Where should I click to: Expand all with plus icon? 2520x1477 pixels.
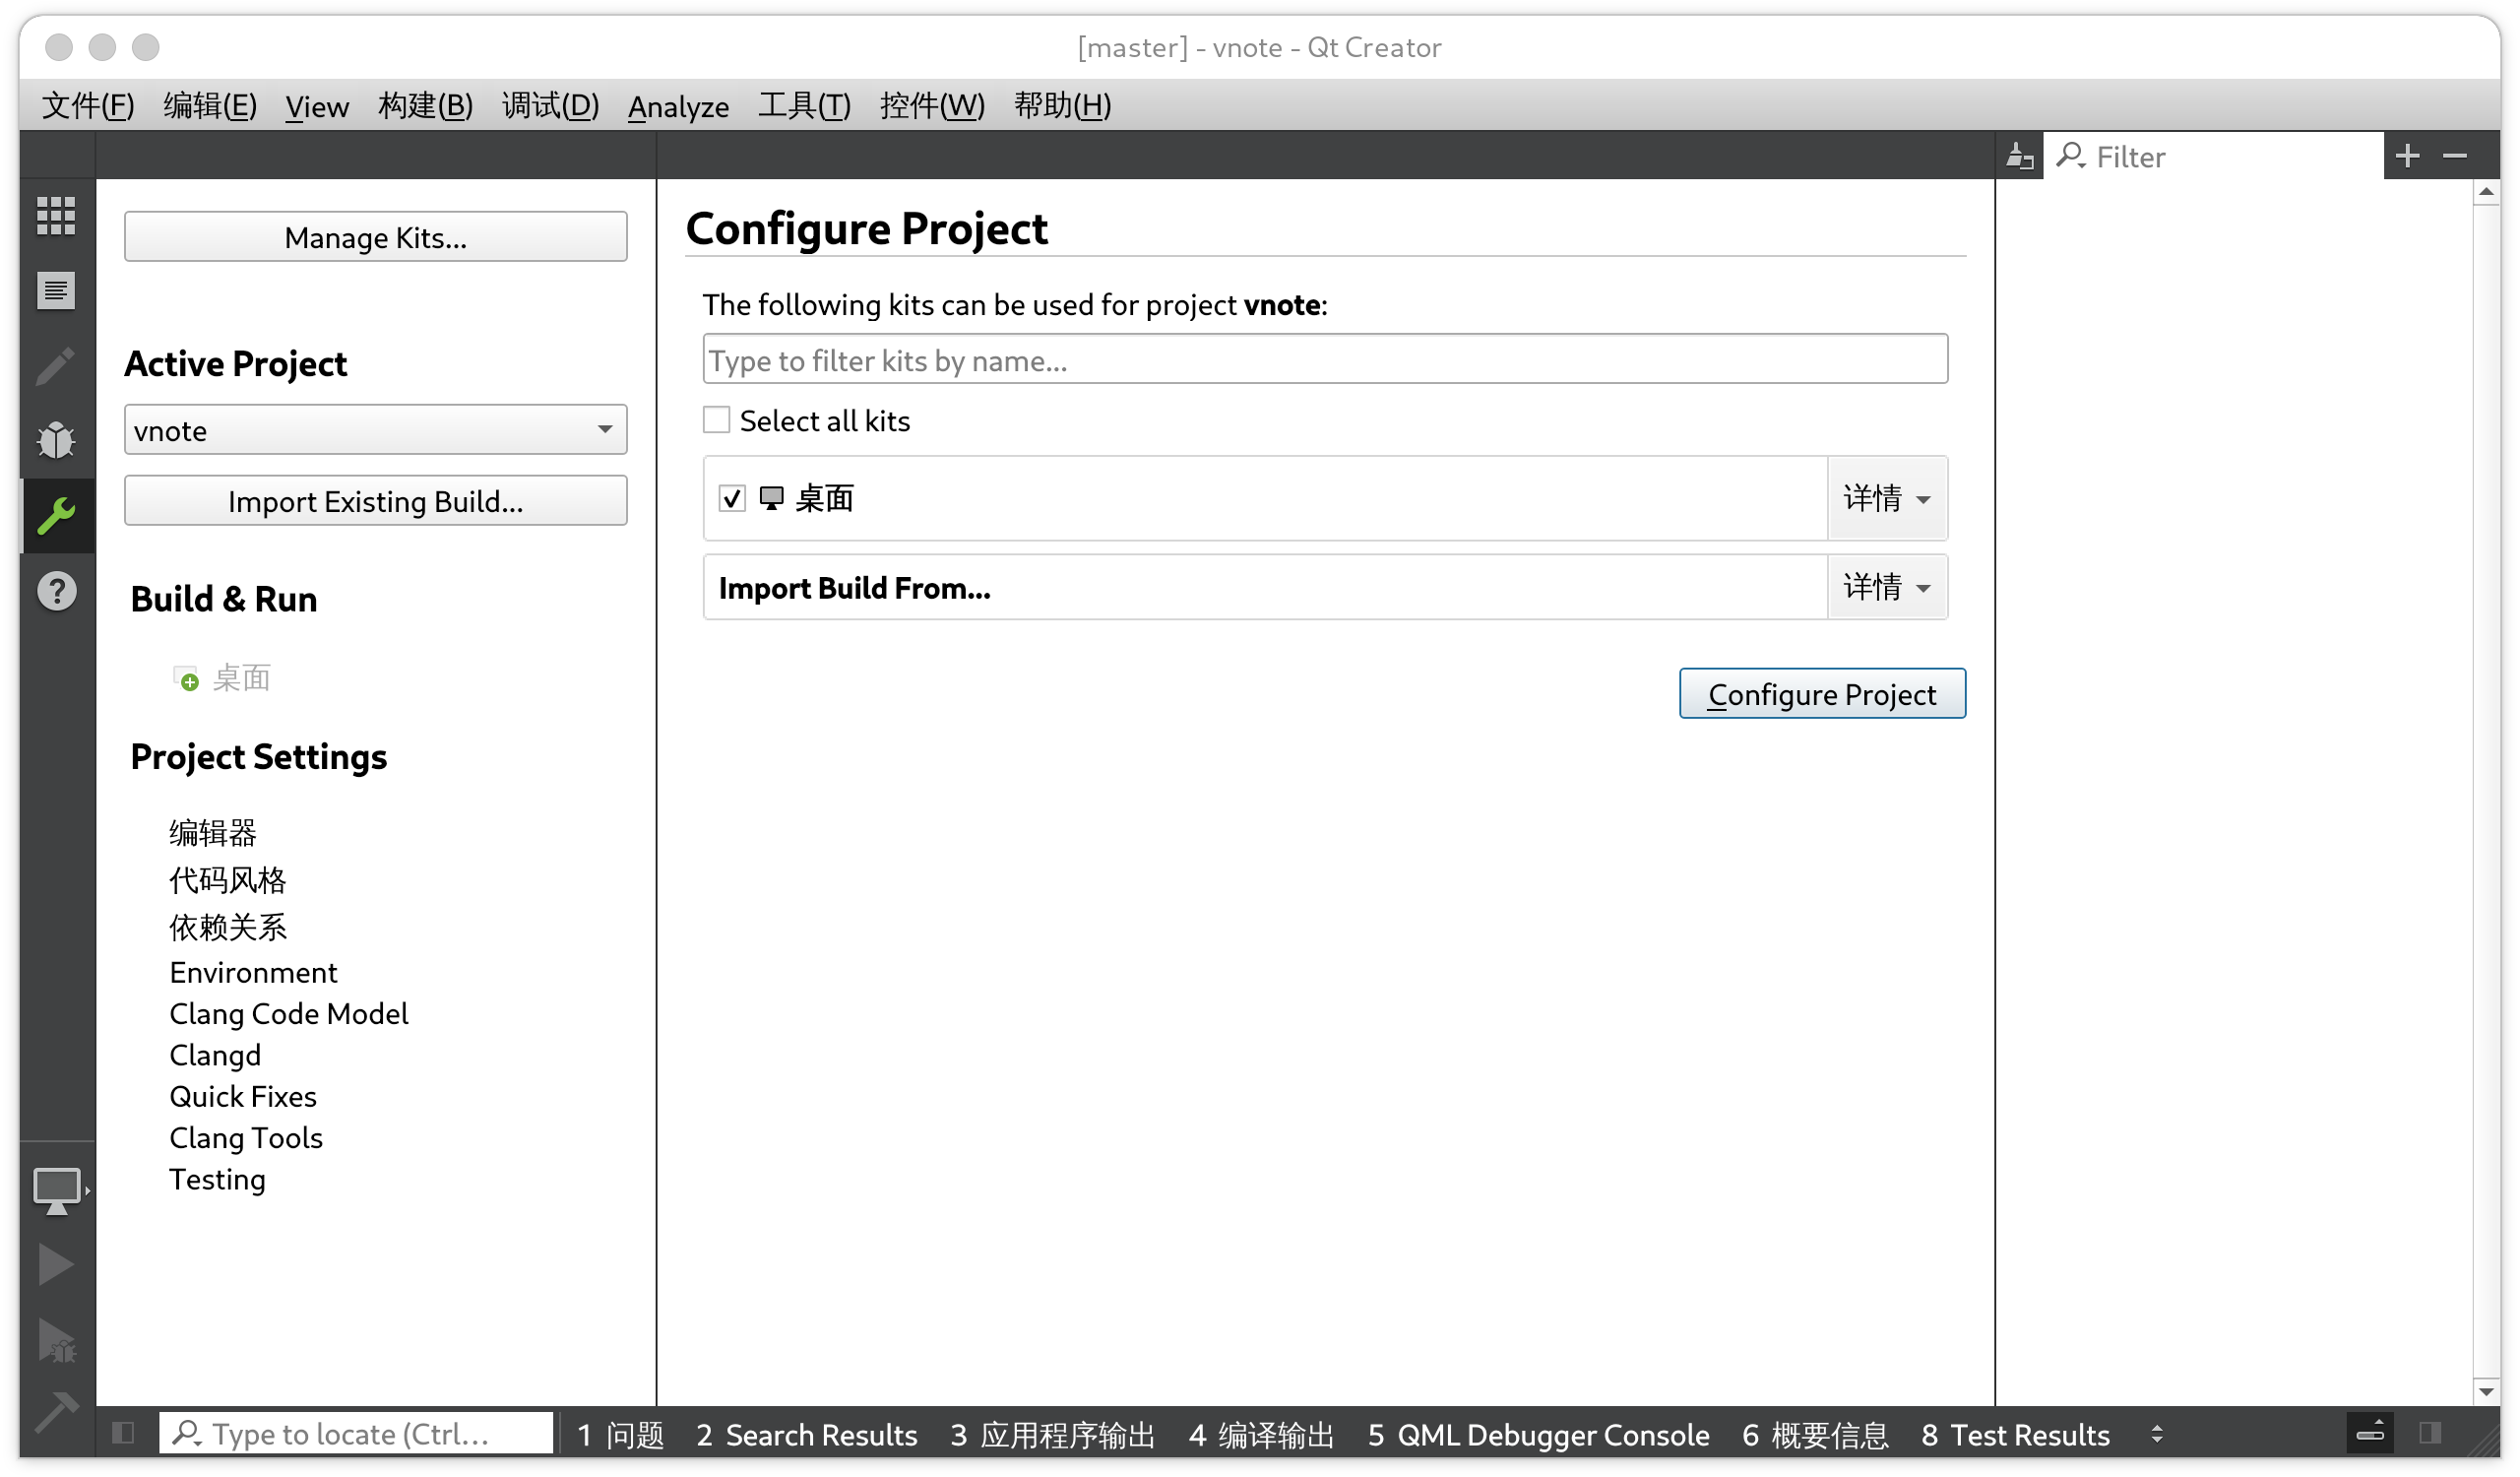(2408, 156)
